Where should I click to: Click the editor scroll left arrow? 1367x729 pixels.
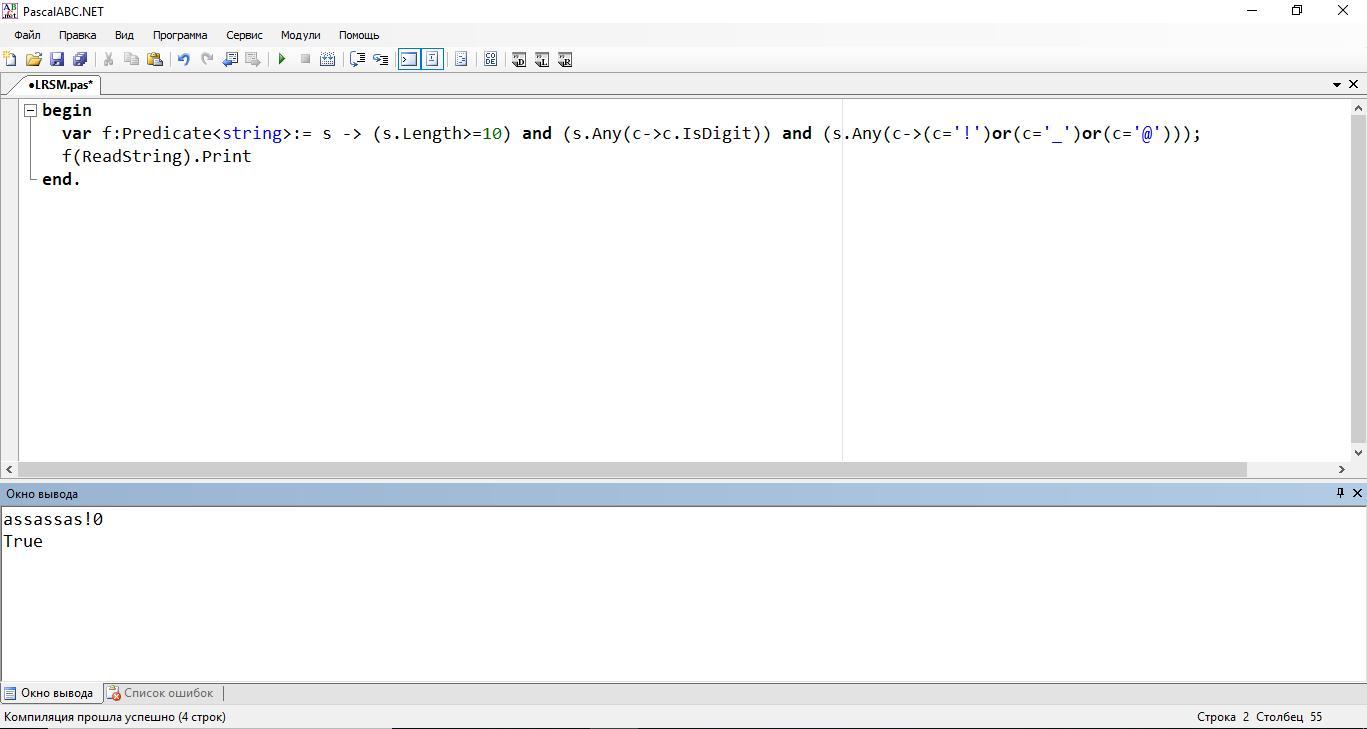pos(9,469)
